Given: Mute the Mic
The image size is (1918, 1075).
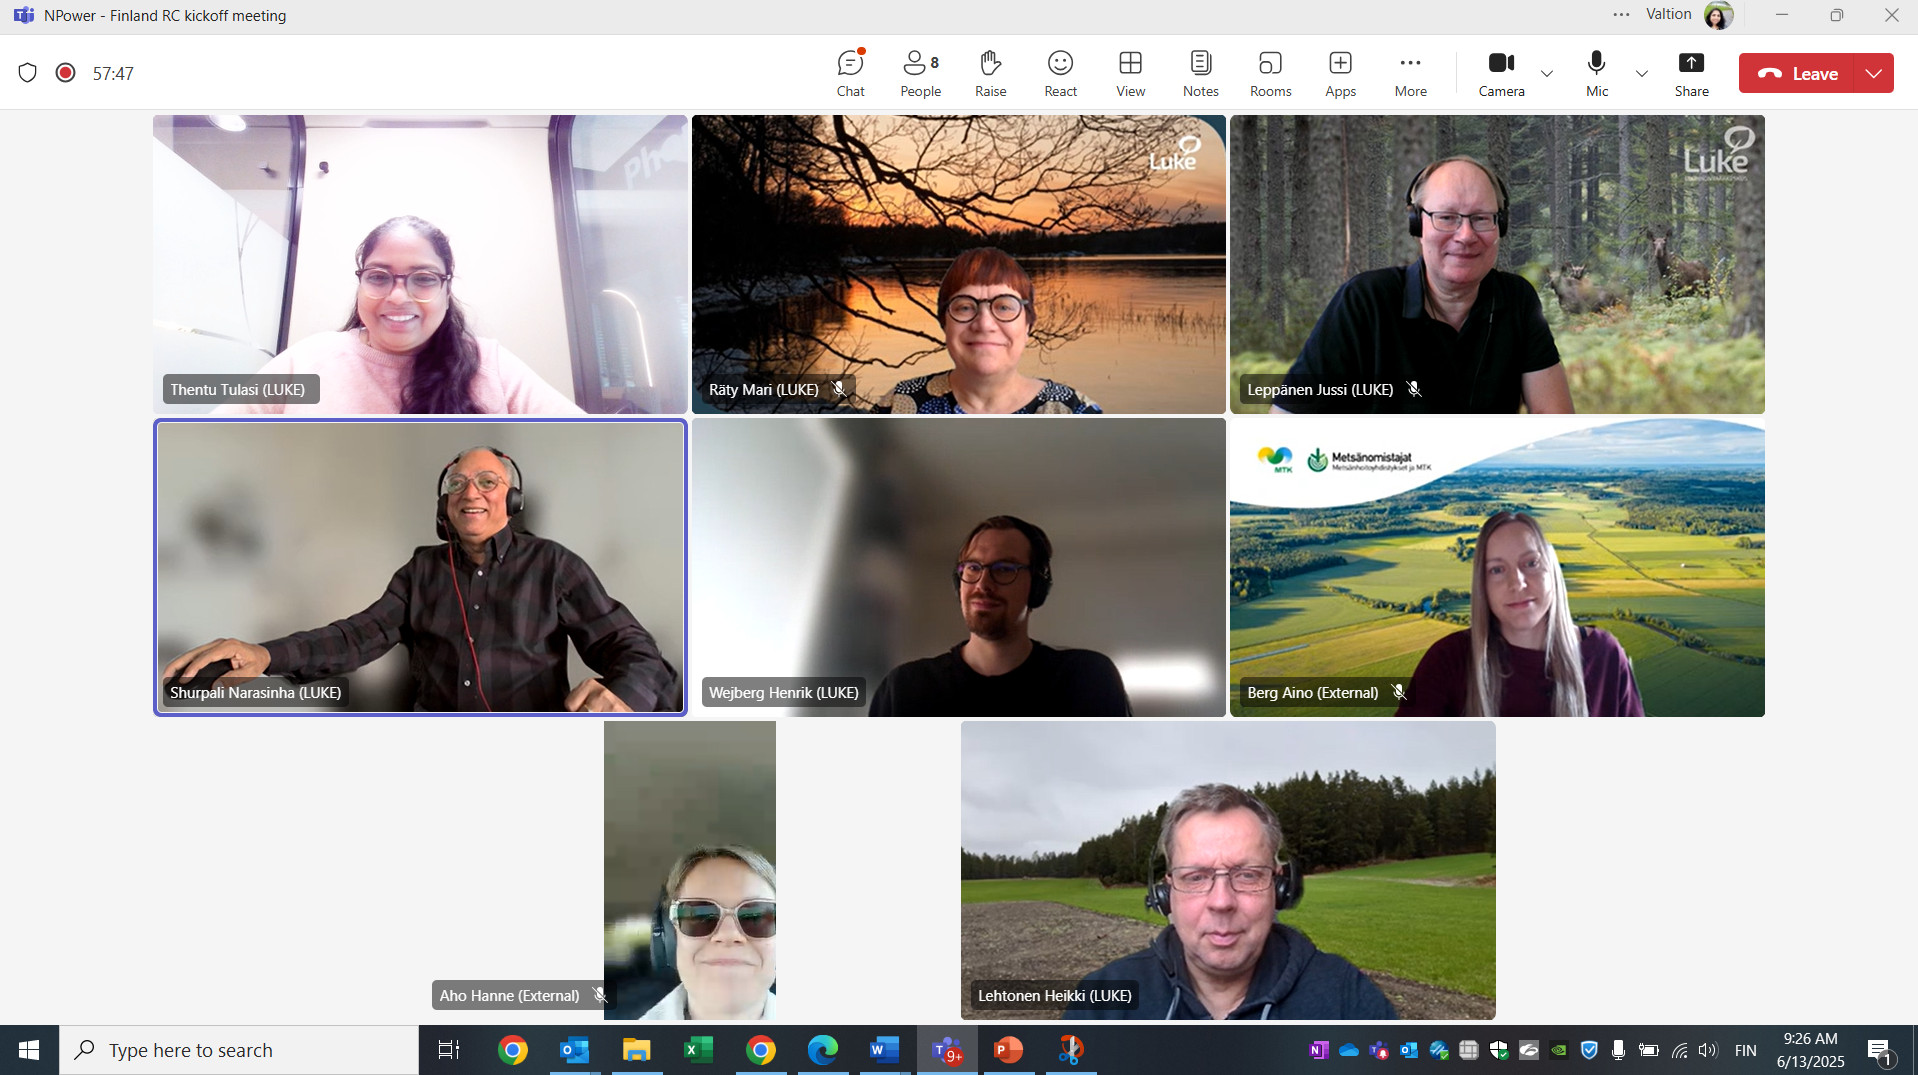Looking at the screenshot, I should [1597, 73].
